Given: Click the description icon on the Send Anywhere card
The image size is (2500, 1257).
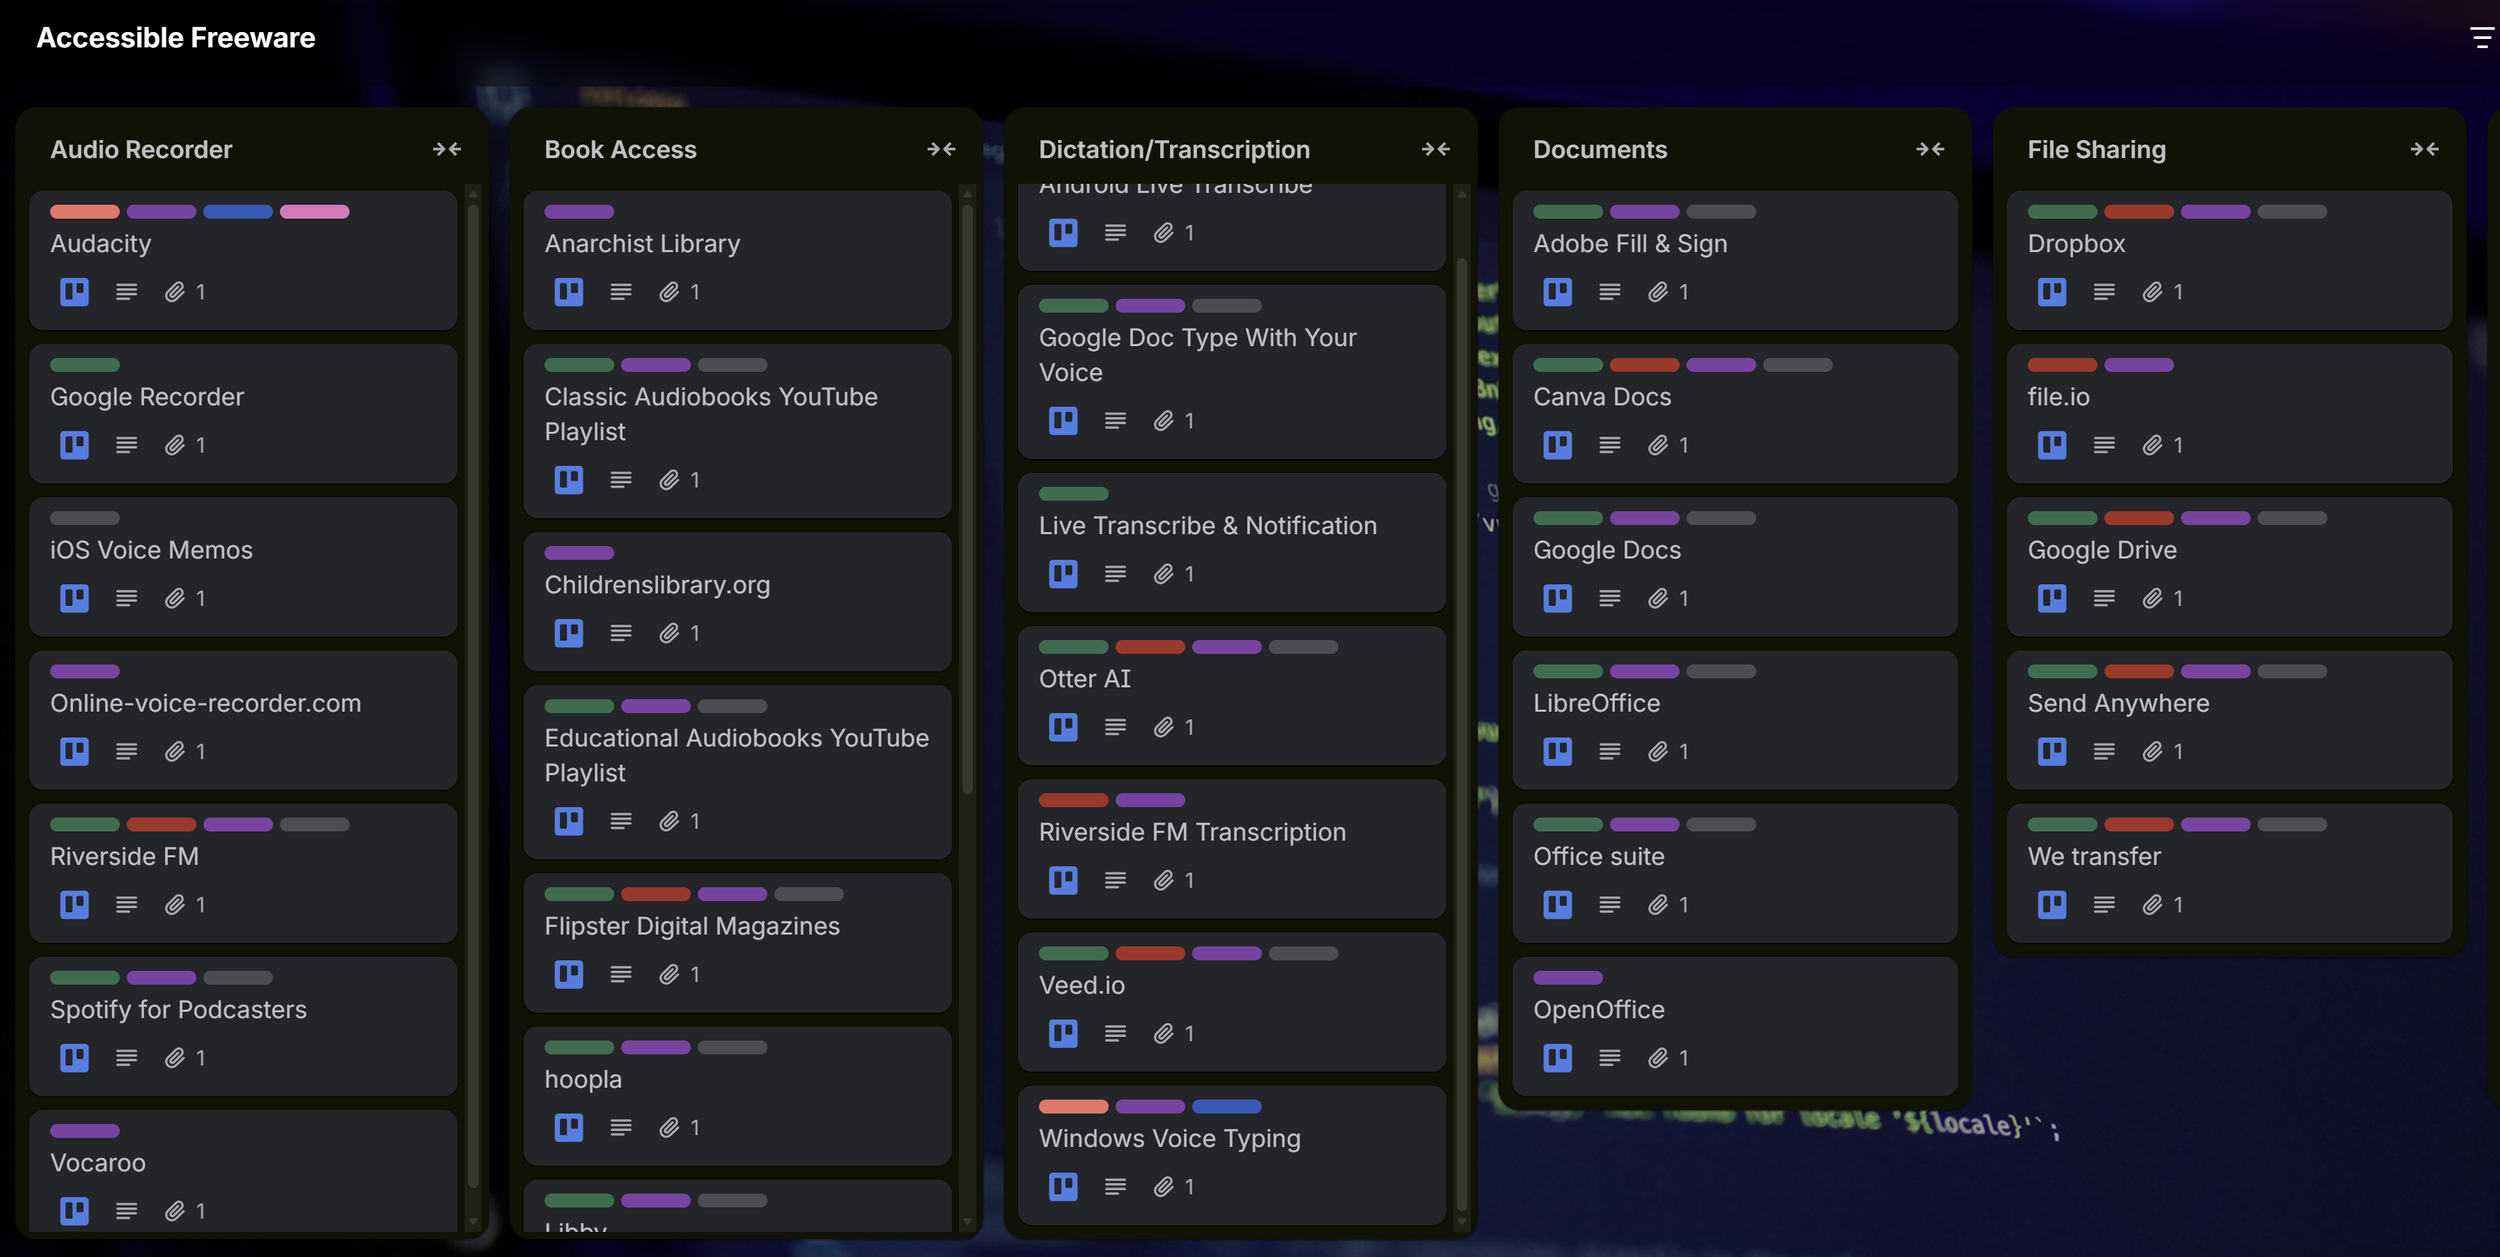Looking at the screenshot, I should tap(2104, 751).
